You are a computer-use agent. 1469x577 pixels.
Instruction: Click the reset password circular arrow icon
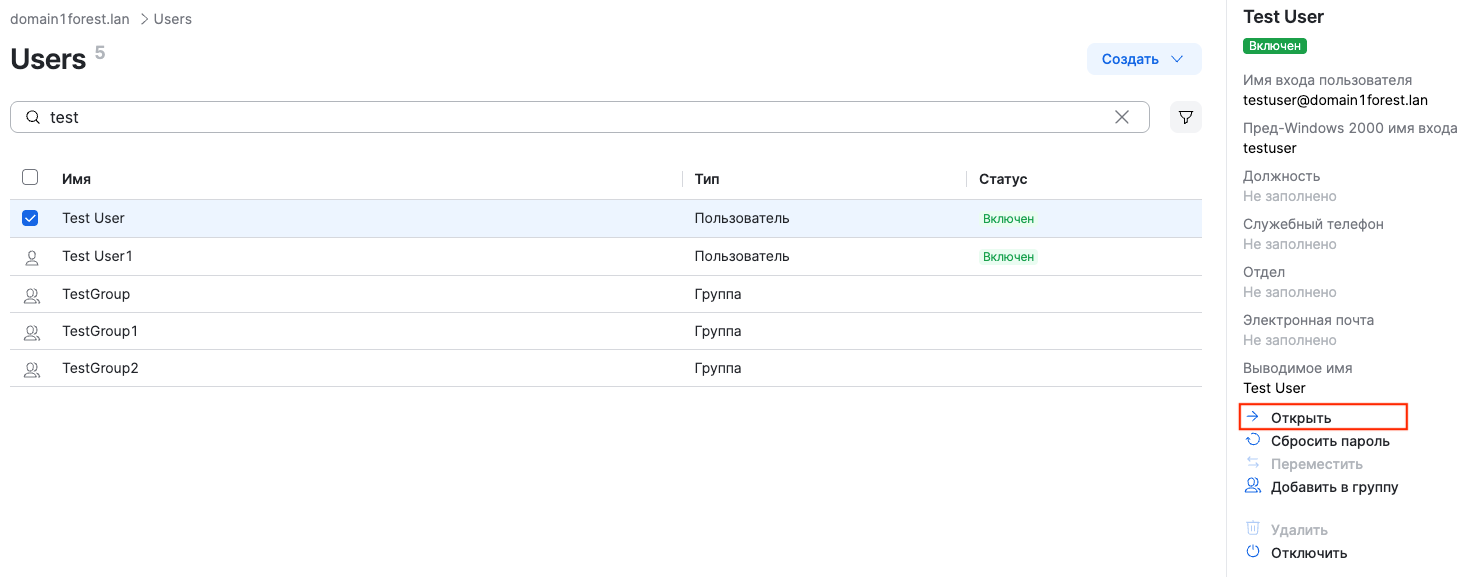click(x=1252, y=440)
